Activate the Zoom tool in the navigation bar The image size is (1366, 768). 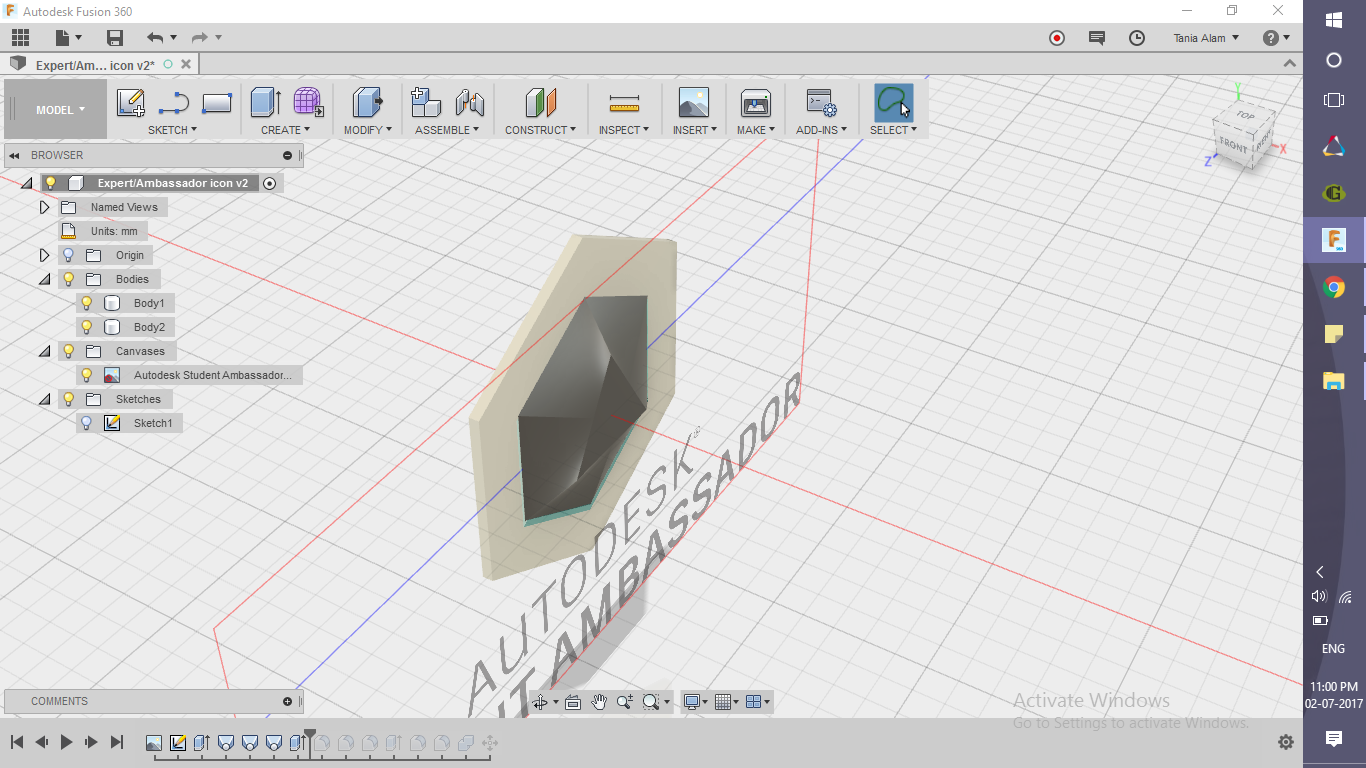tap(626, 701)
